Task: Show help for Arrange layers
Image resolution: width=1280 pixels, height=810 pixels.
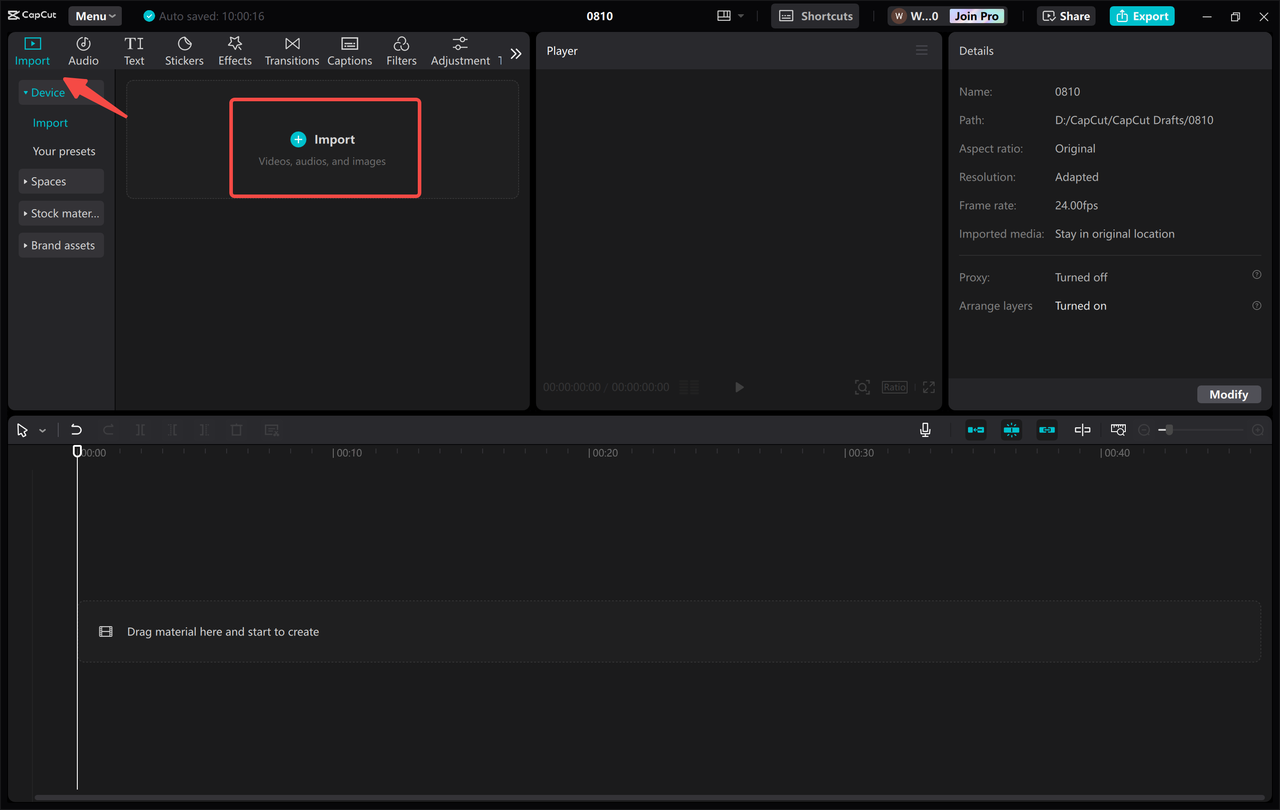Action: point(1257,305)
